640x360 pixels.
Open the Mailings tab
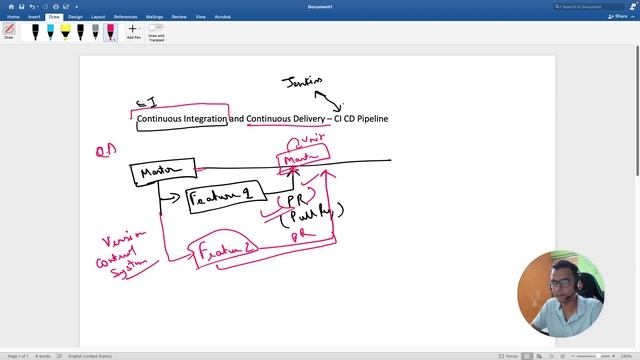tap(154, 17)
